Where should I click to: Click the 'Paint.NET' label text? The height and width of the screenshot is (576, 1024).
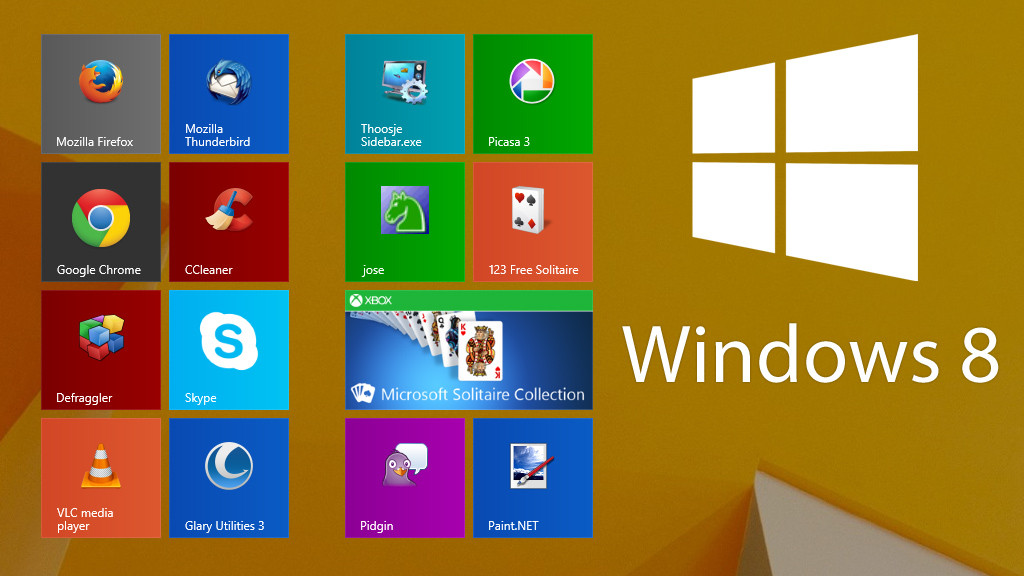coord(513,526)
